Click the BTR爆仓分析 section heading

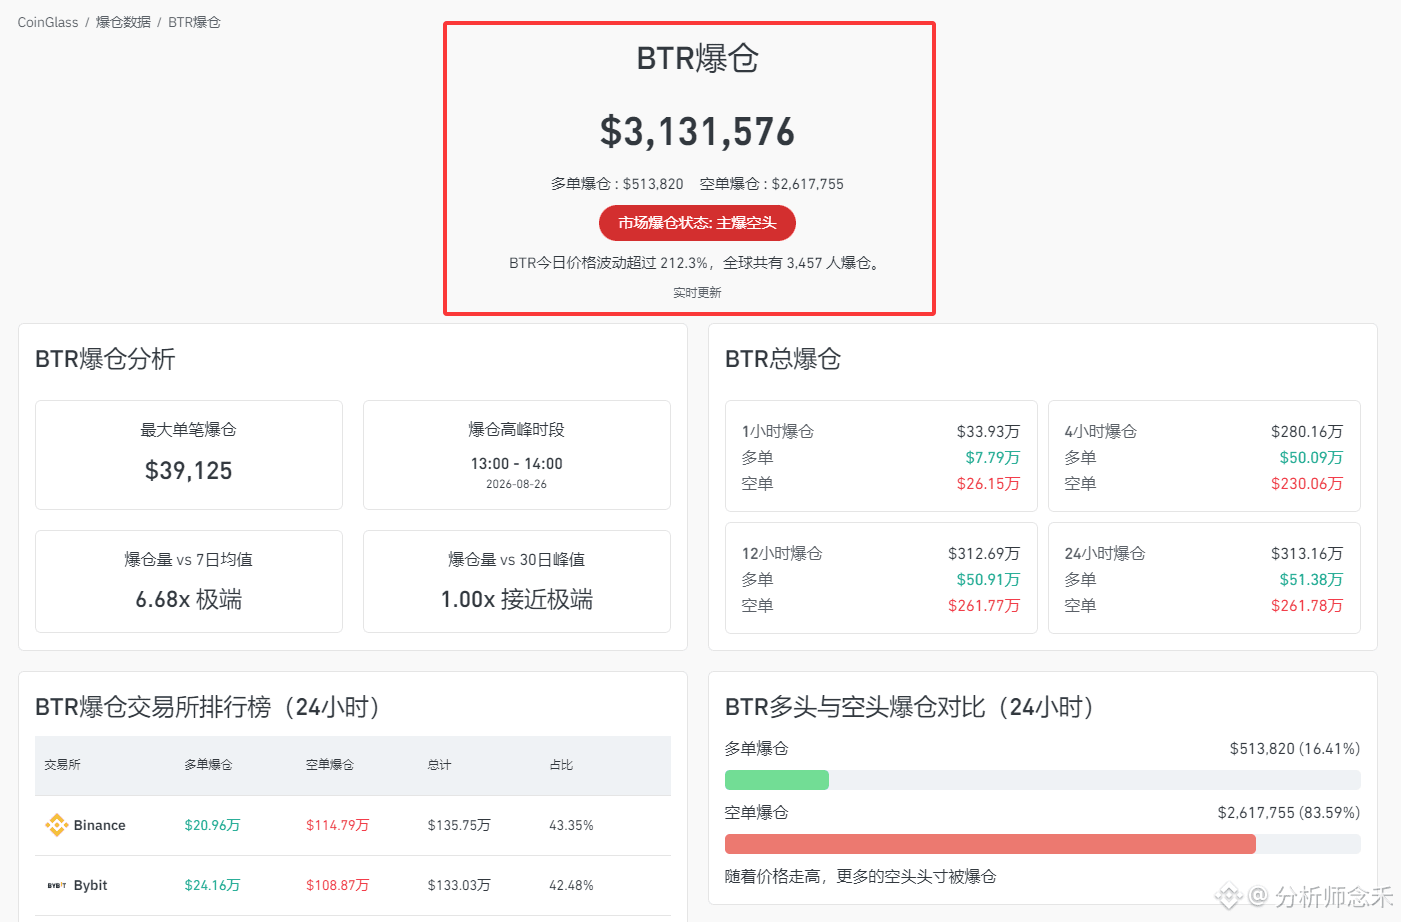pyautogui.click(x=105, y=359)
